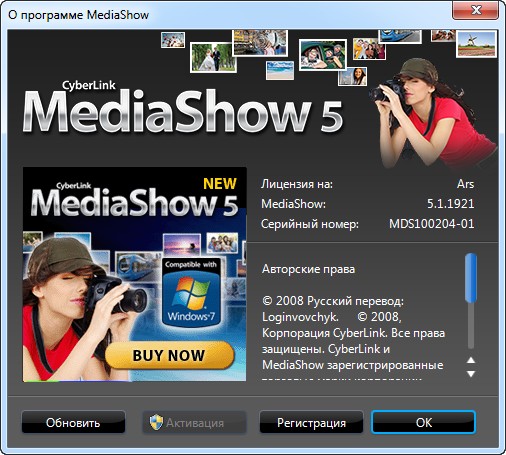
Task: Click the Серийный номер: label
Action: pyautogui.click(x=310, y=224)
